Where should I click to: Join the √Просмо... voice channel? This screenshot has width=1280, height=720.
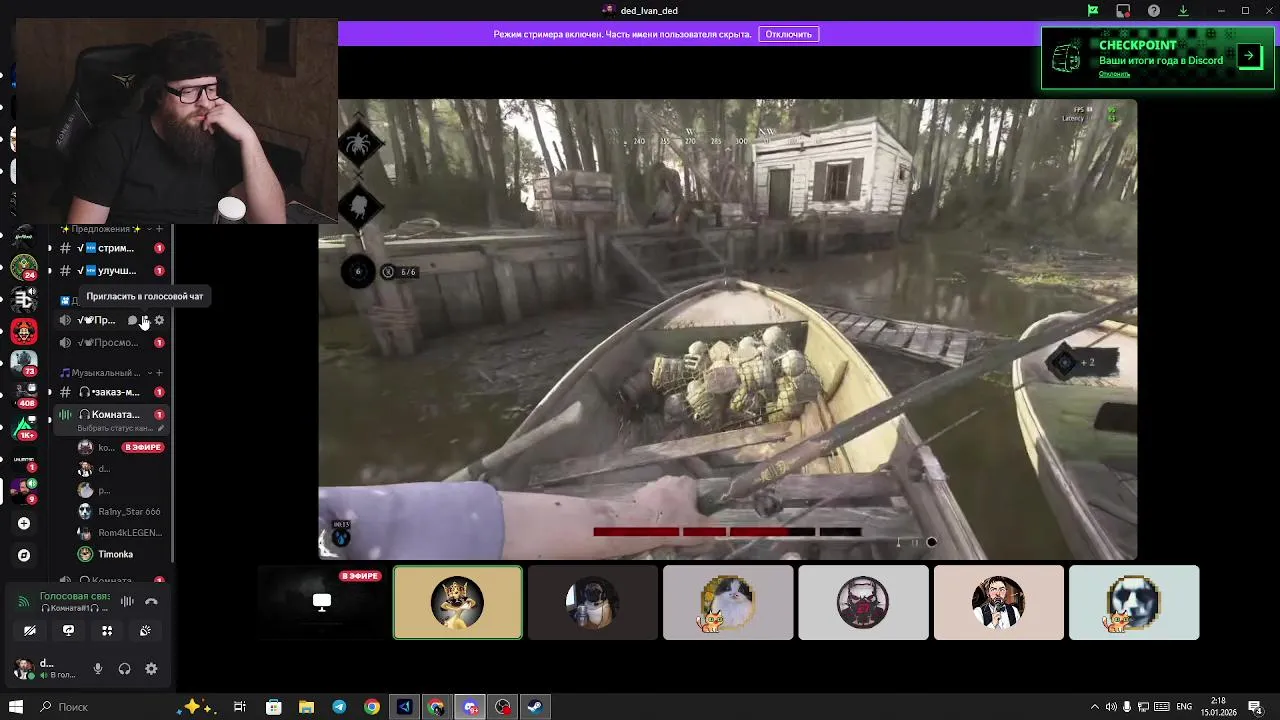pyautogui.click(x=109, y=342)
